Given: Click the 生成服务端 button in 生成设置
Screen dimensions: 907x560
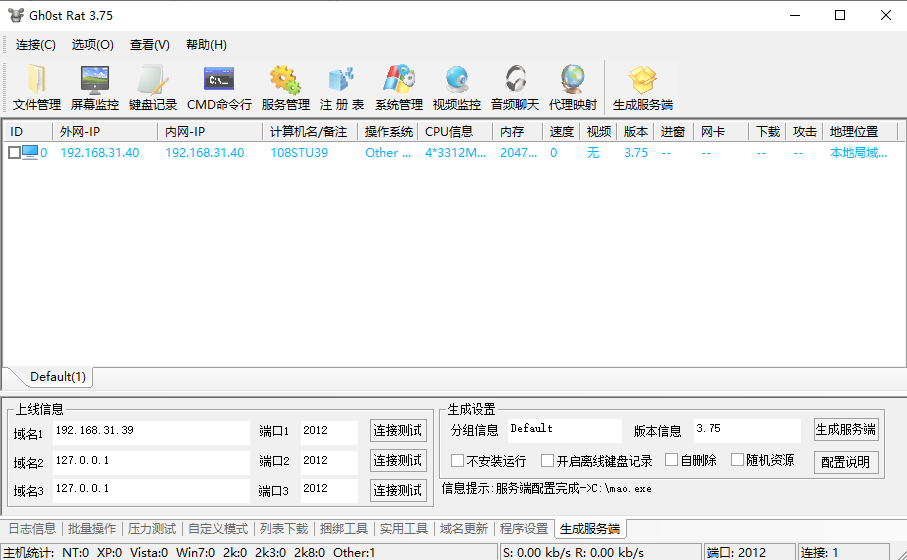Looking at the screenshot, I should (846, 430).
